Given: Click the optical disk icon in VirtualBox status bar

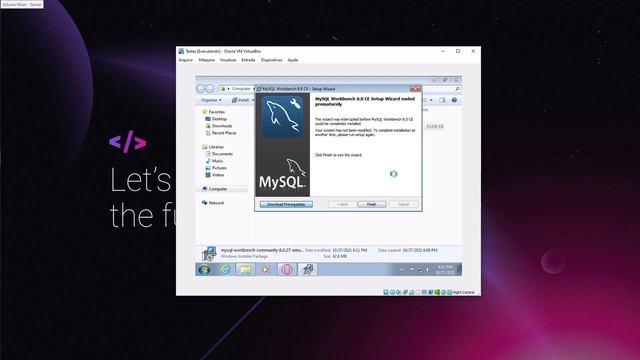Looking at the screenshot, I should pos(392,292).
